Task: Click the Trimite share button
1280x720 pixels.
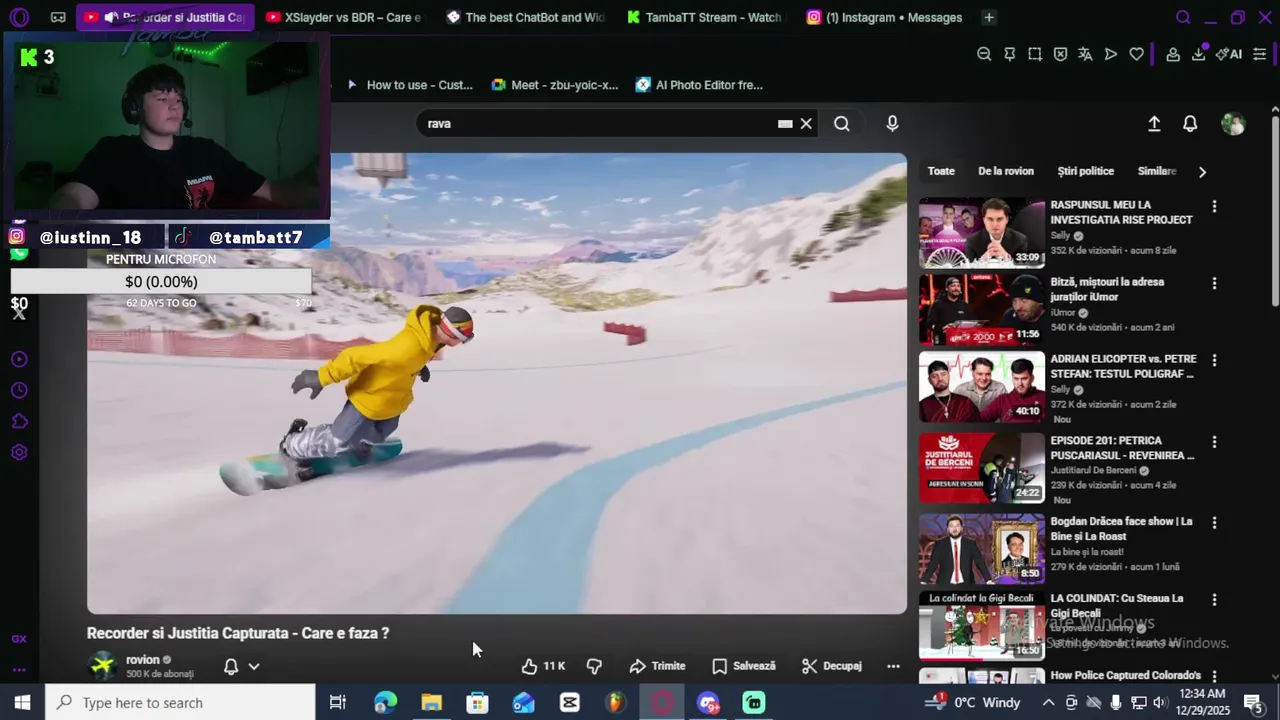Action: coord(657,666)
